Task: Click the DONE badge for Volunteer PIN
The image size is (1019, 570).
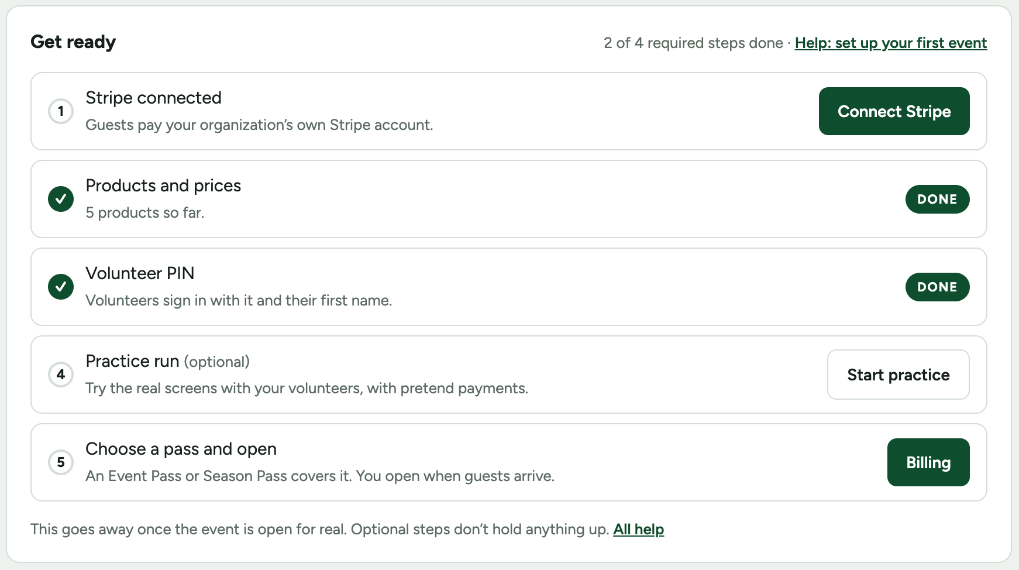Action: click(937, 287)
